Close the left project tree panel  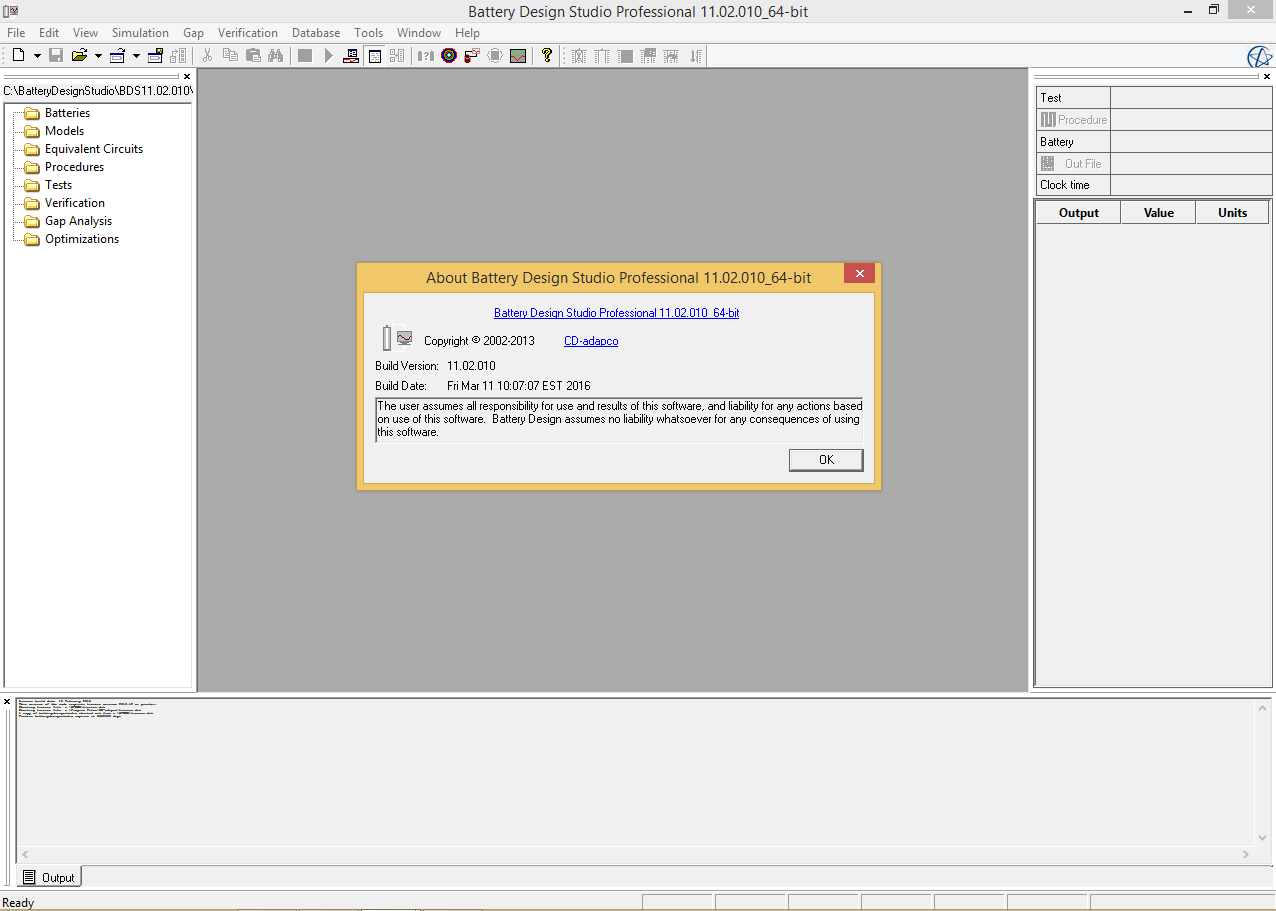(x=187, y=76)
